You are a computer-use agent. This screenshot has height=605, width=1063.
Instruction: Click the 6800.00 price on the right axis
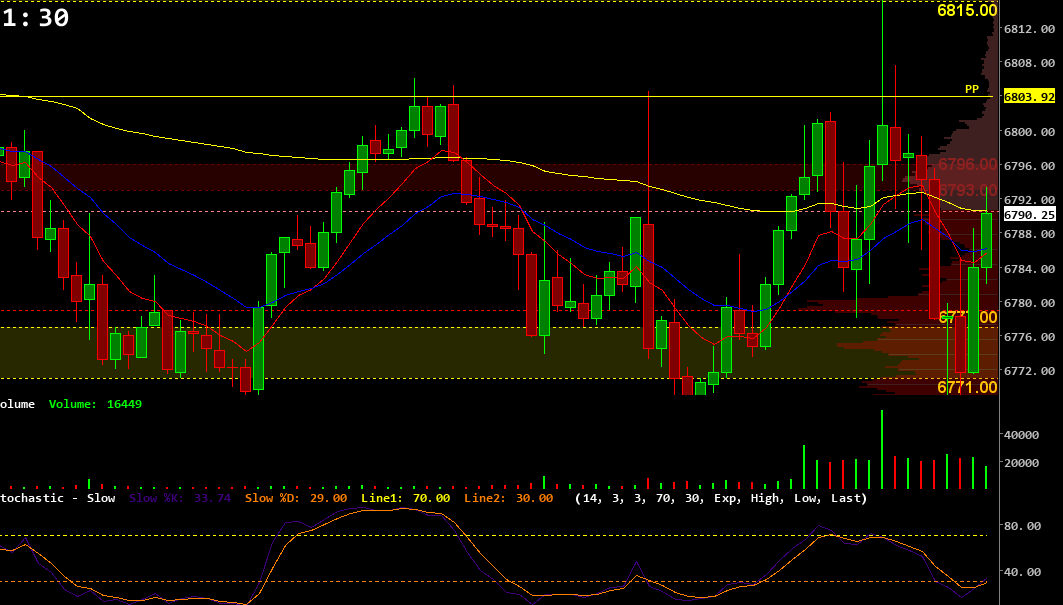pos(1030,131)
